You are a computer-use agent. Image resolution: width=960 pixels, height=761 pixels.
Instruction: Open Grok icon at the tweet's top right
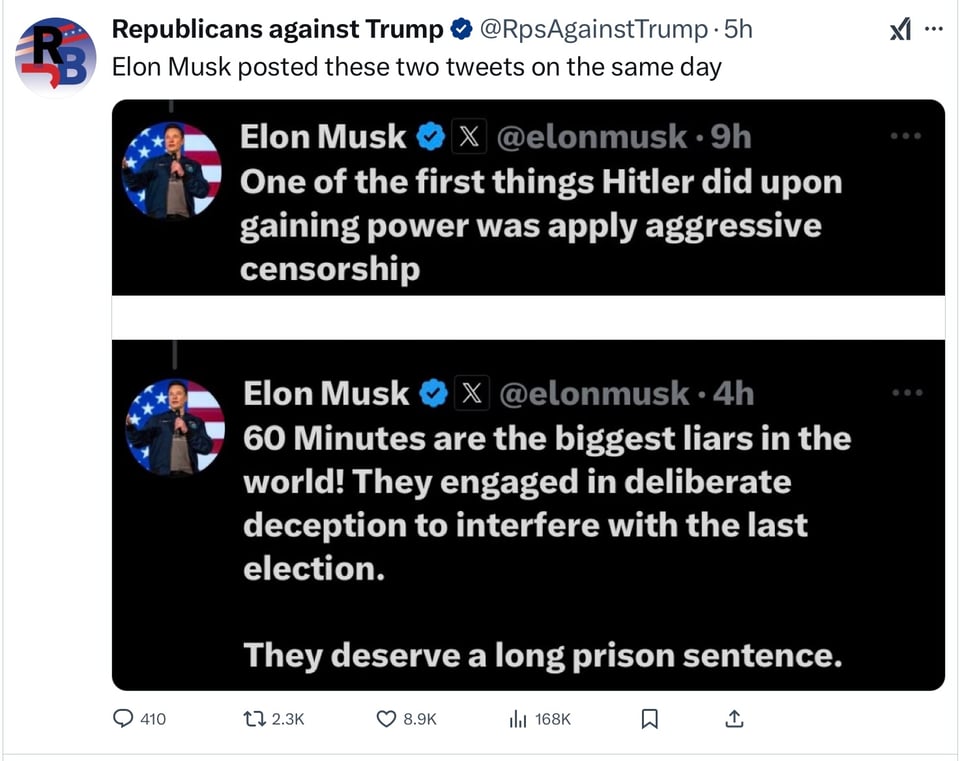pos(899,29)
